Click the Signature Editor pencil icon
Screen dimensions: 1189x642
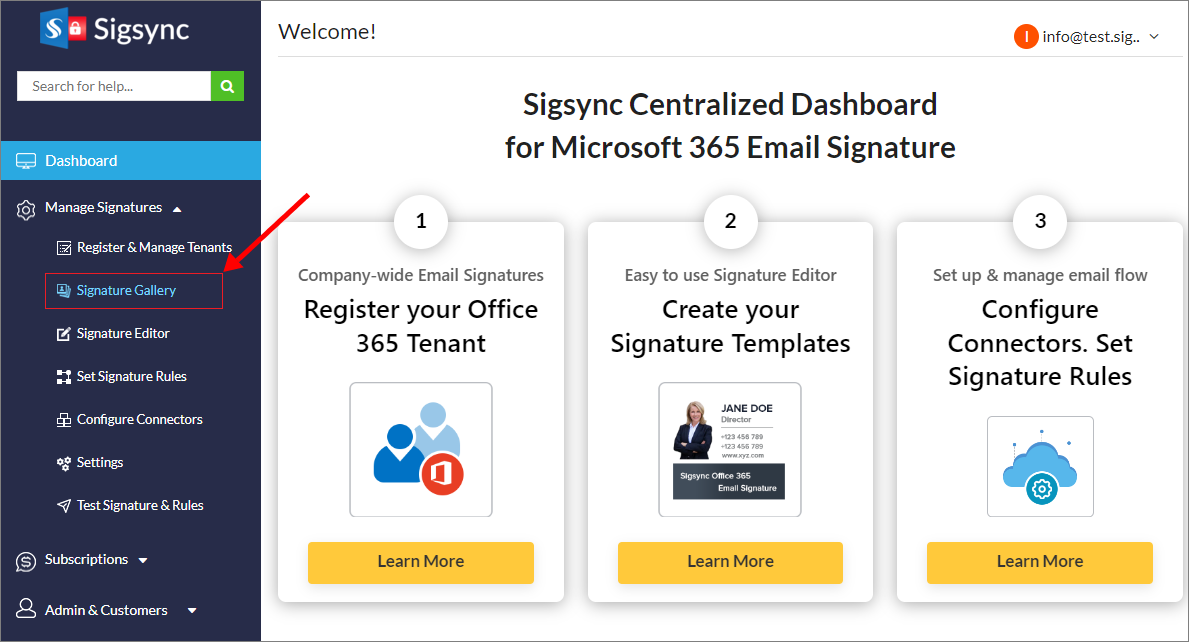point(62,334)
